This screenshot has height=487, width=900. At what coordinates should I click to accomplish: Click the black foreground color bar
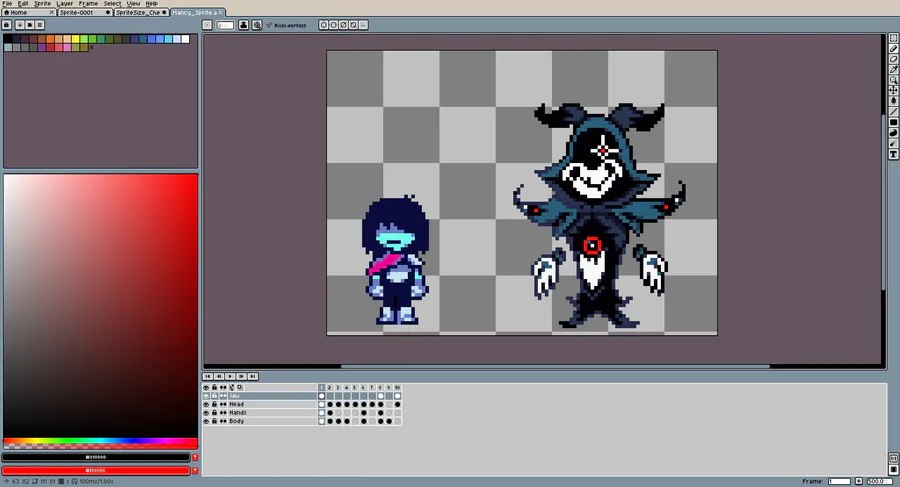pos(96,457)
